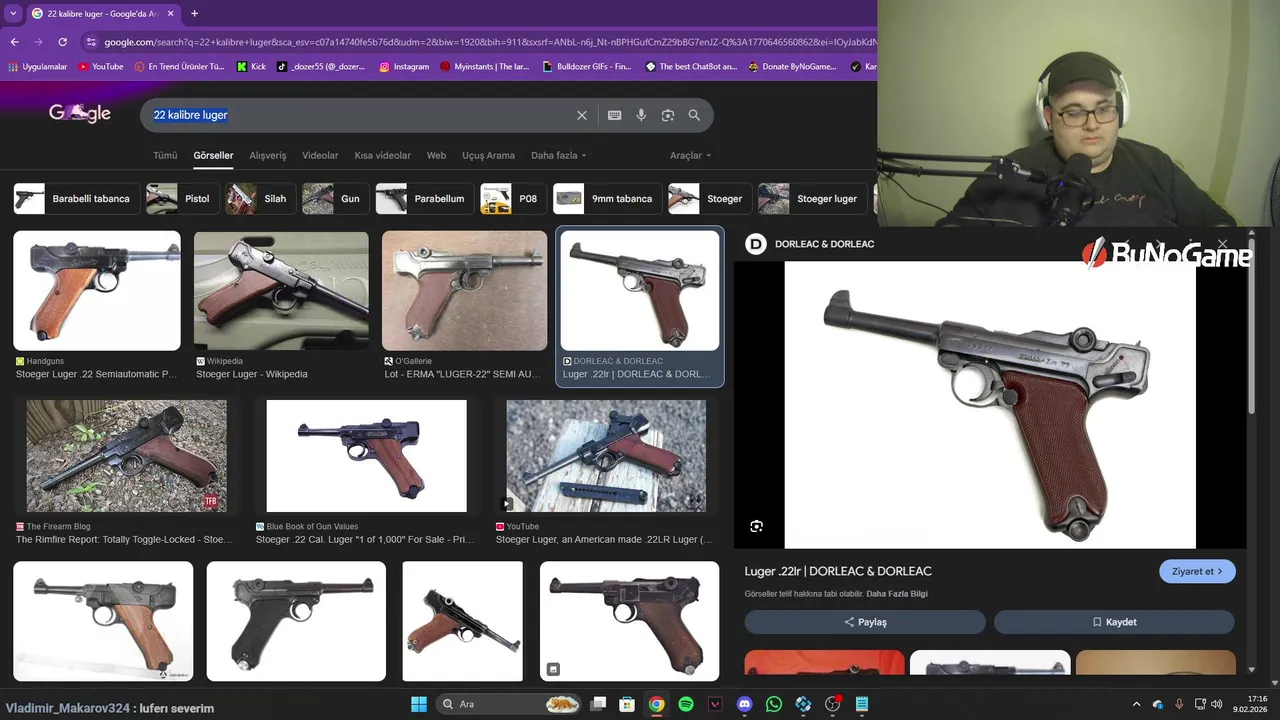Image resolution: width=1280 pixels, height=720 pixels.
Task: Open the Kick bookmark
Action: pyautogui.click(x=251, y=67)
